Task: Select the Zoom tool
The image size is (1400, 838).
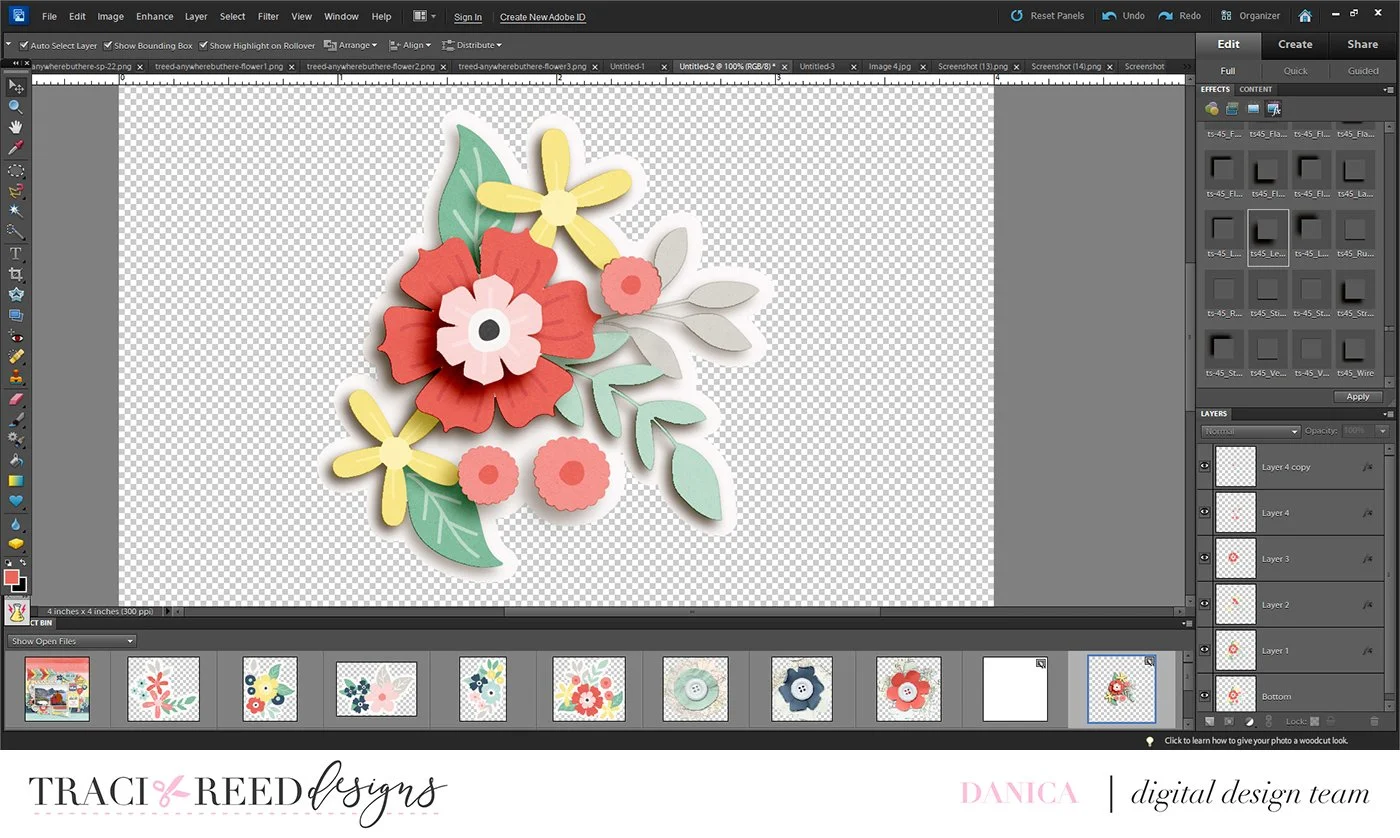Action: (x=15, y=107)
